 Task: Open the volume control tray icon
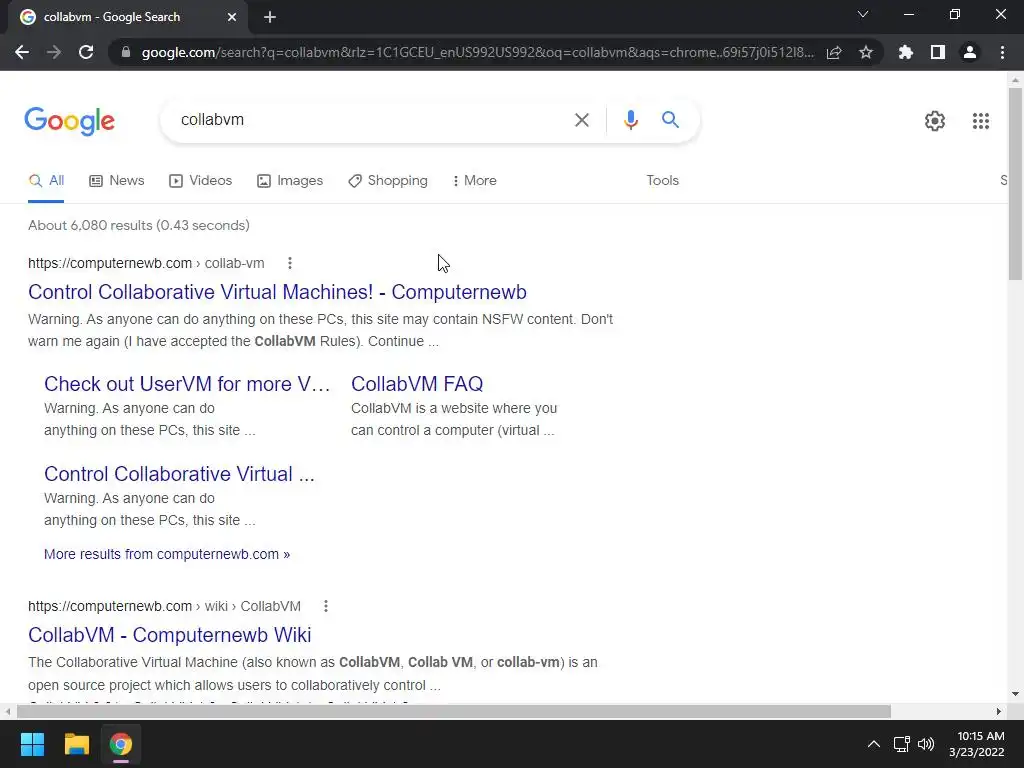click(x=926, y=744)
